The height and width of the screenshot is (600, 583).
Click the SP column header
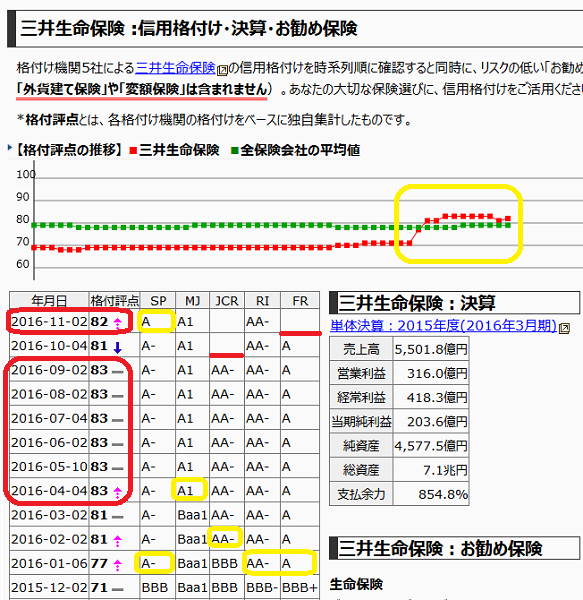point(158,301)
